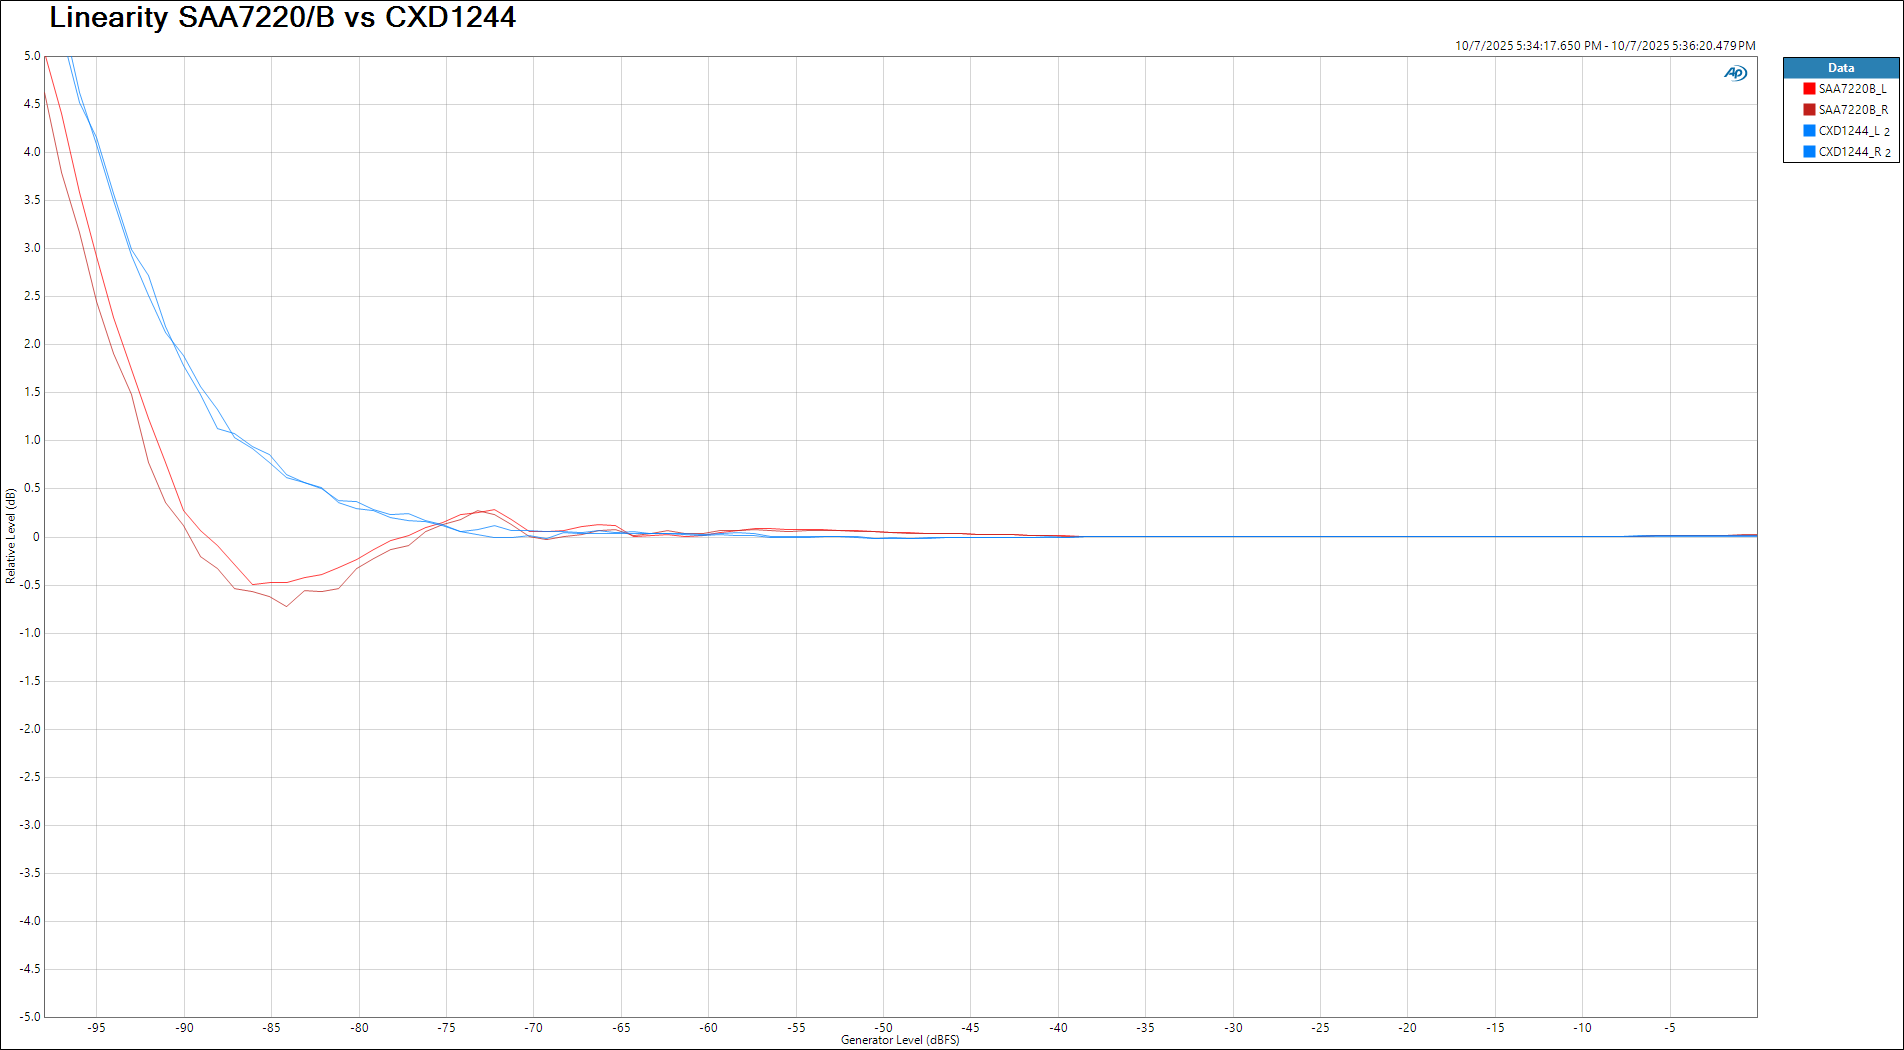This screenshot has width=1904, height=1050.
Task: Click the Data legend header
Action: click(1840, 68)
